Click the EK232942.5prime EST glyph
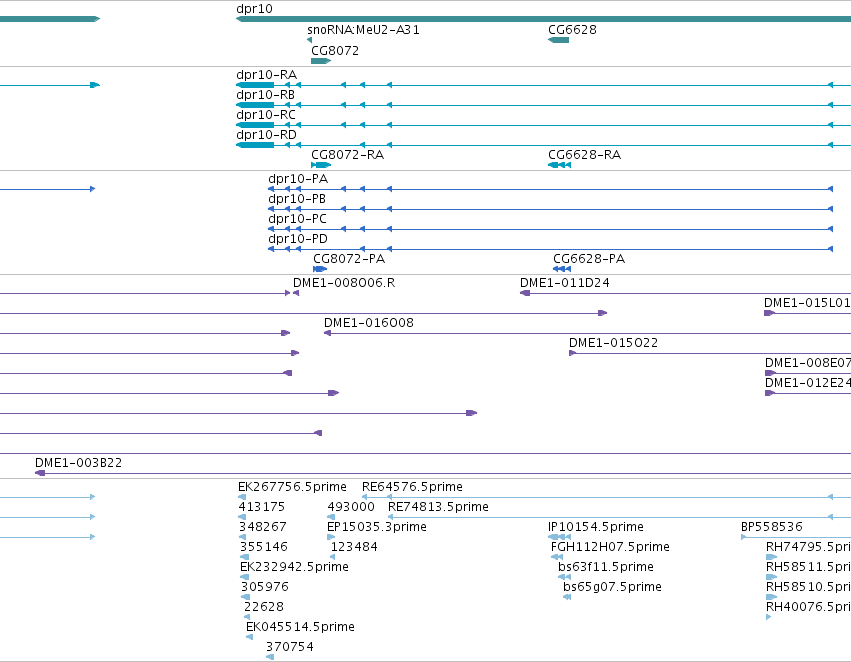Screen dimensions: 851x662 [244, 577]
